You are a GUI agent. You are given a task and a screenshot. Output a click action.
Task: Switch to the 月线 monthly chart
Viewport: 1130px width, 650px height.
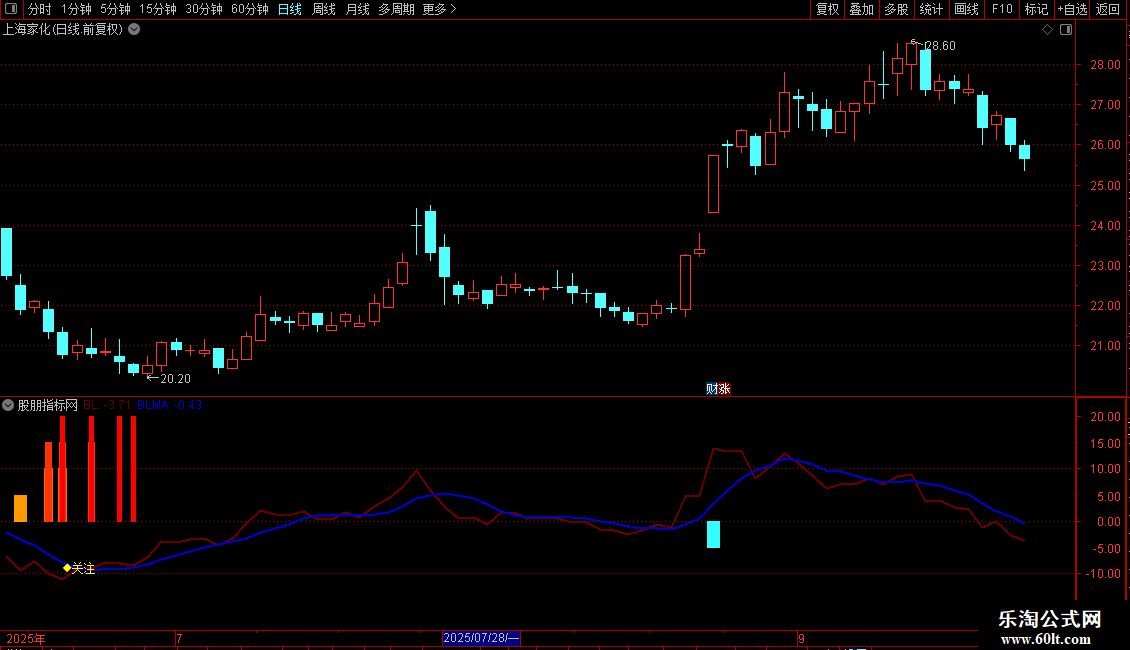pos(357,9)
